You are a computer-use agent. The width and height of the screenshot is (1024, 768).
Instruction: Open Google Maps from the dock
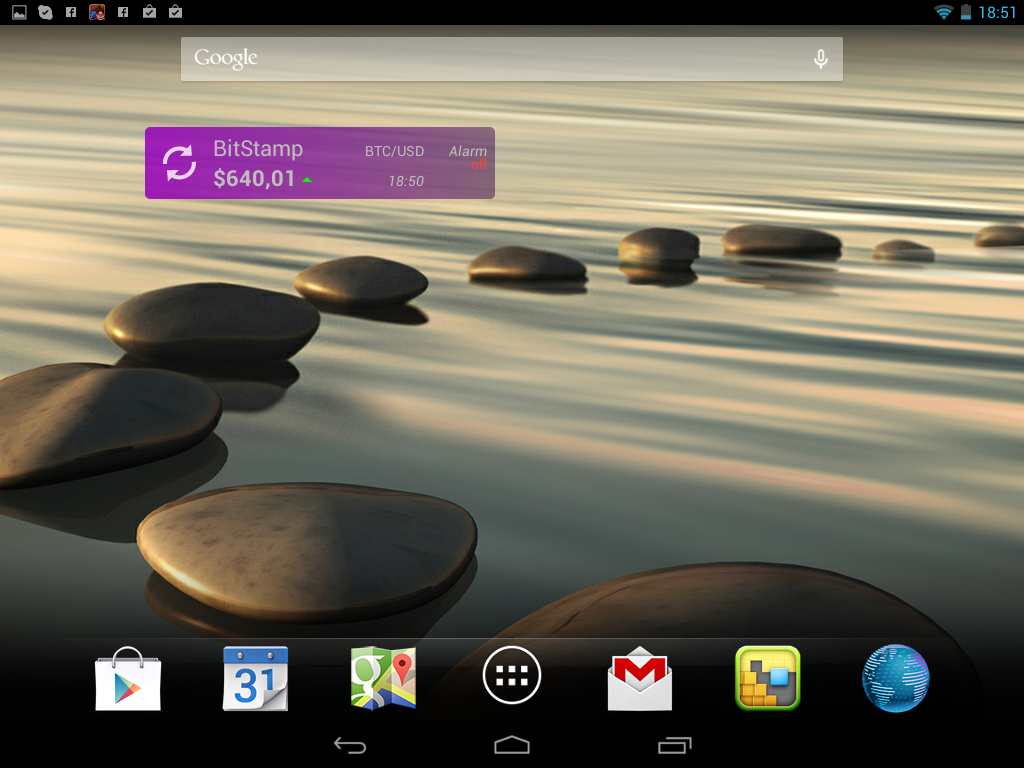point(383,678)
